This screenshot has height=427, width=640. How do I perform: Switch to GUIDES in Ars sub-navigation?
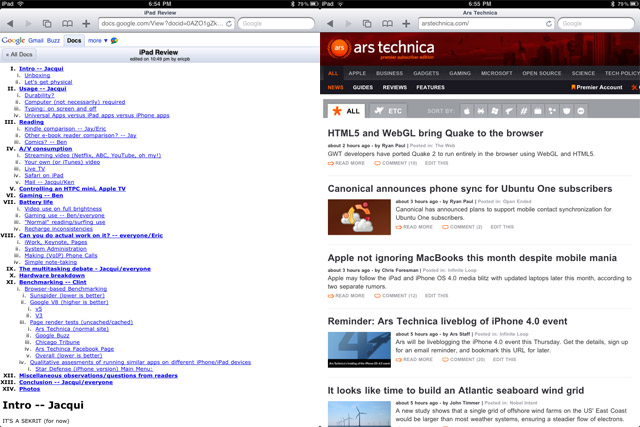(362, 87)
